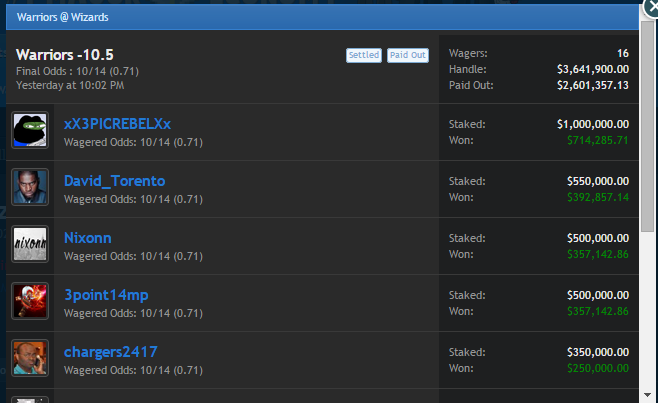Open the chargers2417 username link
This screenshot has width=658, height=403.
(x=111, y=352)
